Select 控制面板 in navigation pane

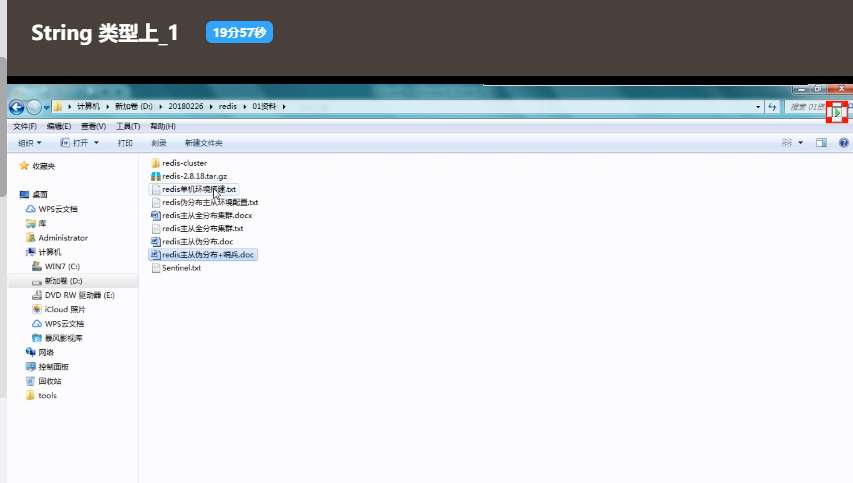[53, 367]
